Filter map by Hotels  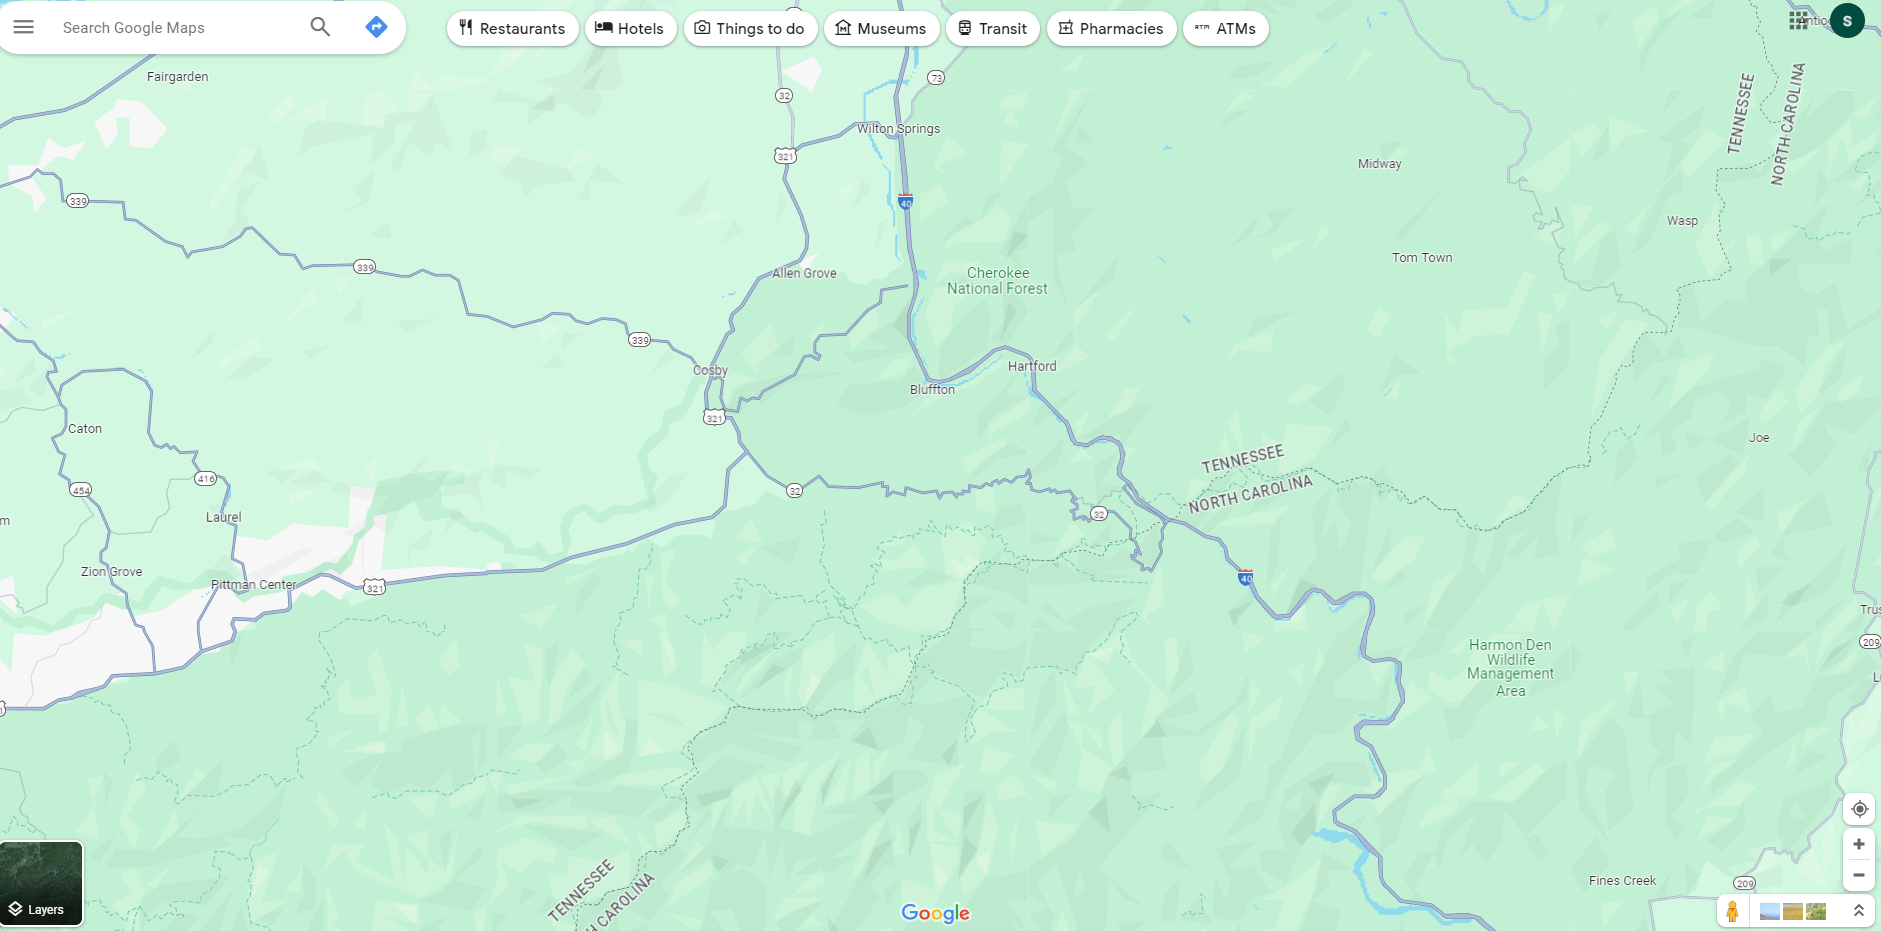coord(630,29)
